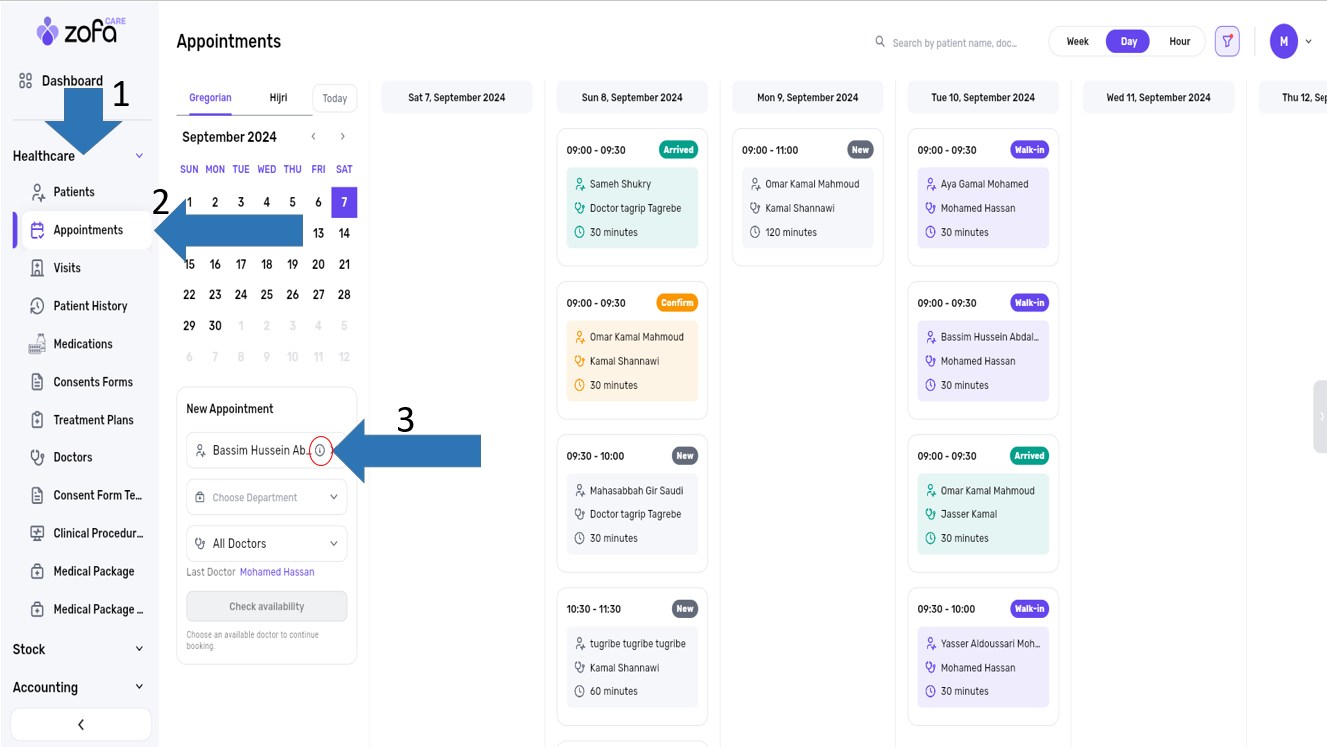Switch to the Hijri calendar tab

[x=278, y=98]
